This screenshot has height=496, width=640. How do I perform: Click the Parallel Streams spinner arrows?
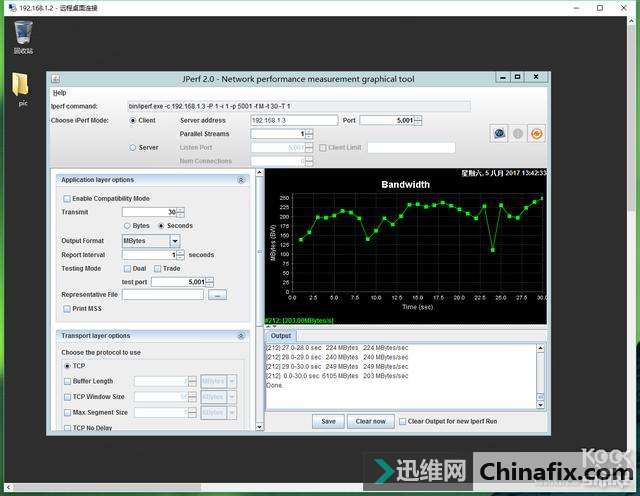click(x=309, y=134)
